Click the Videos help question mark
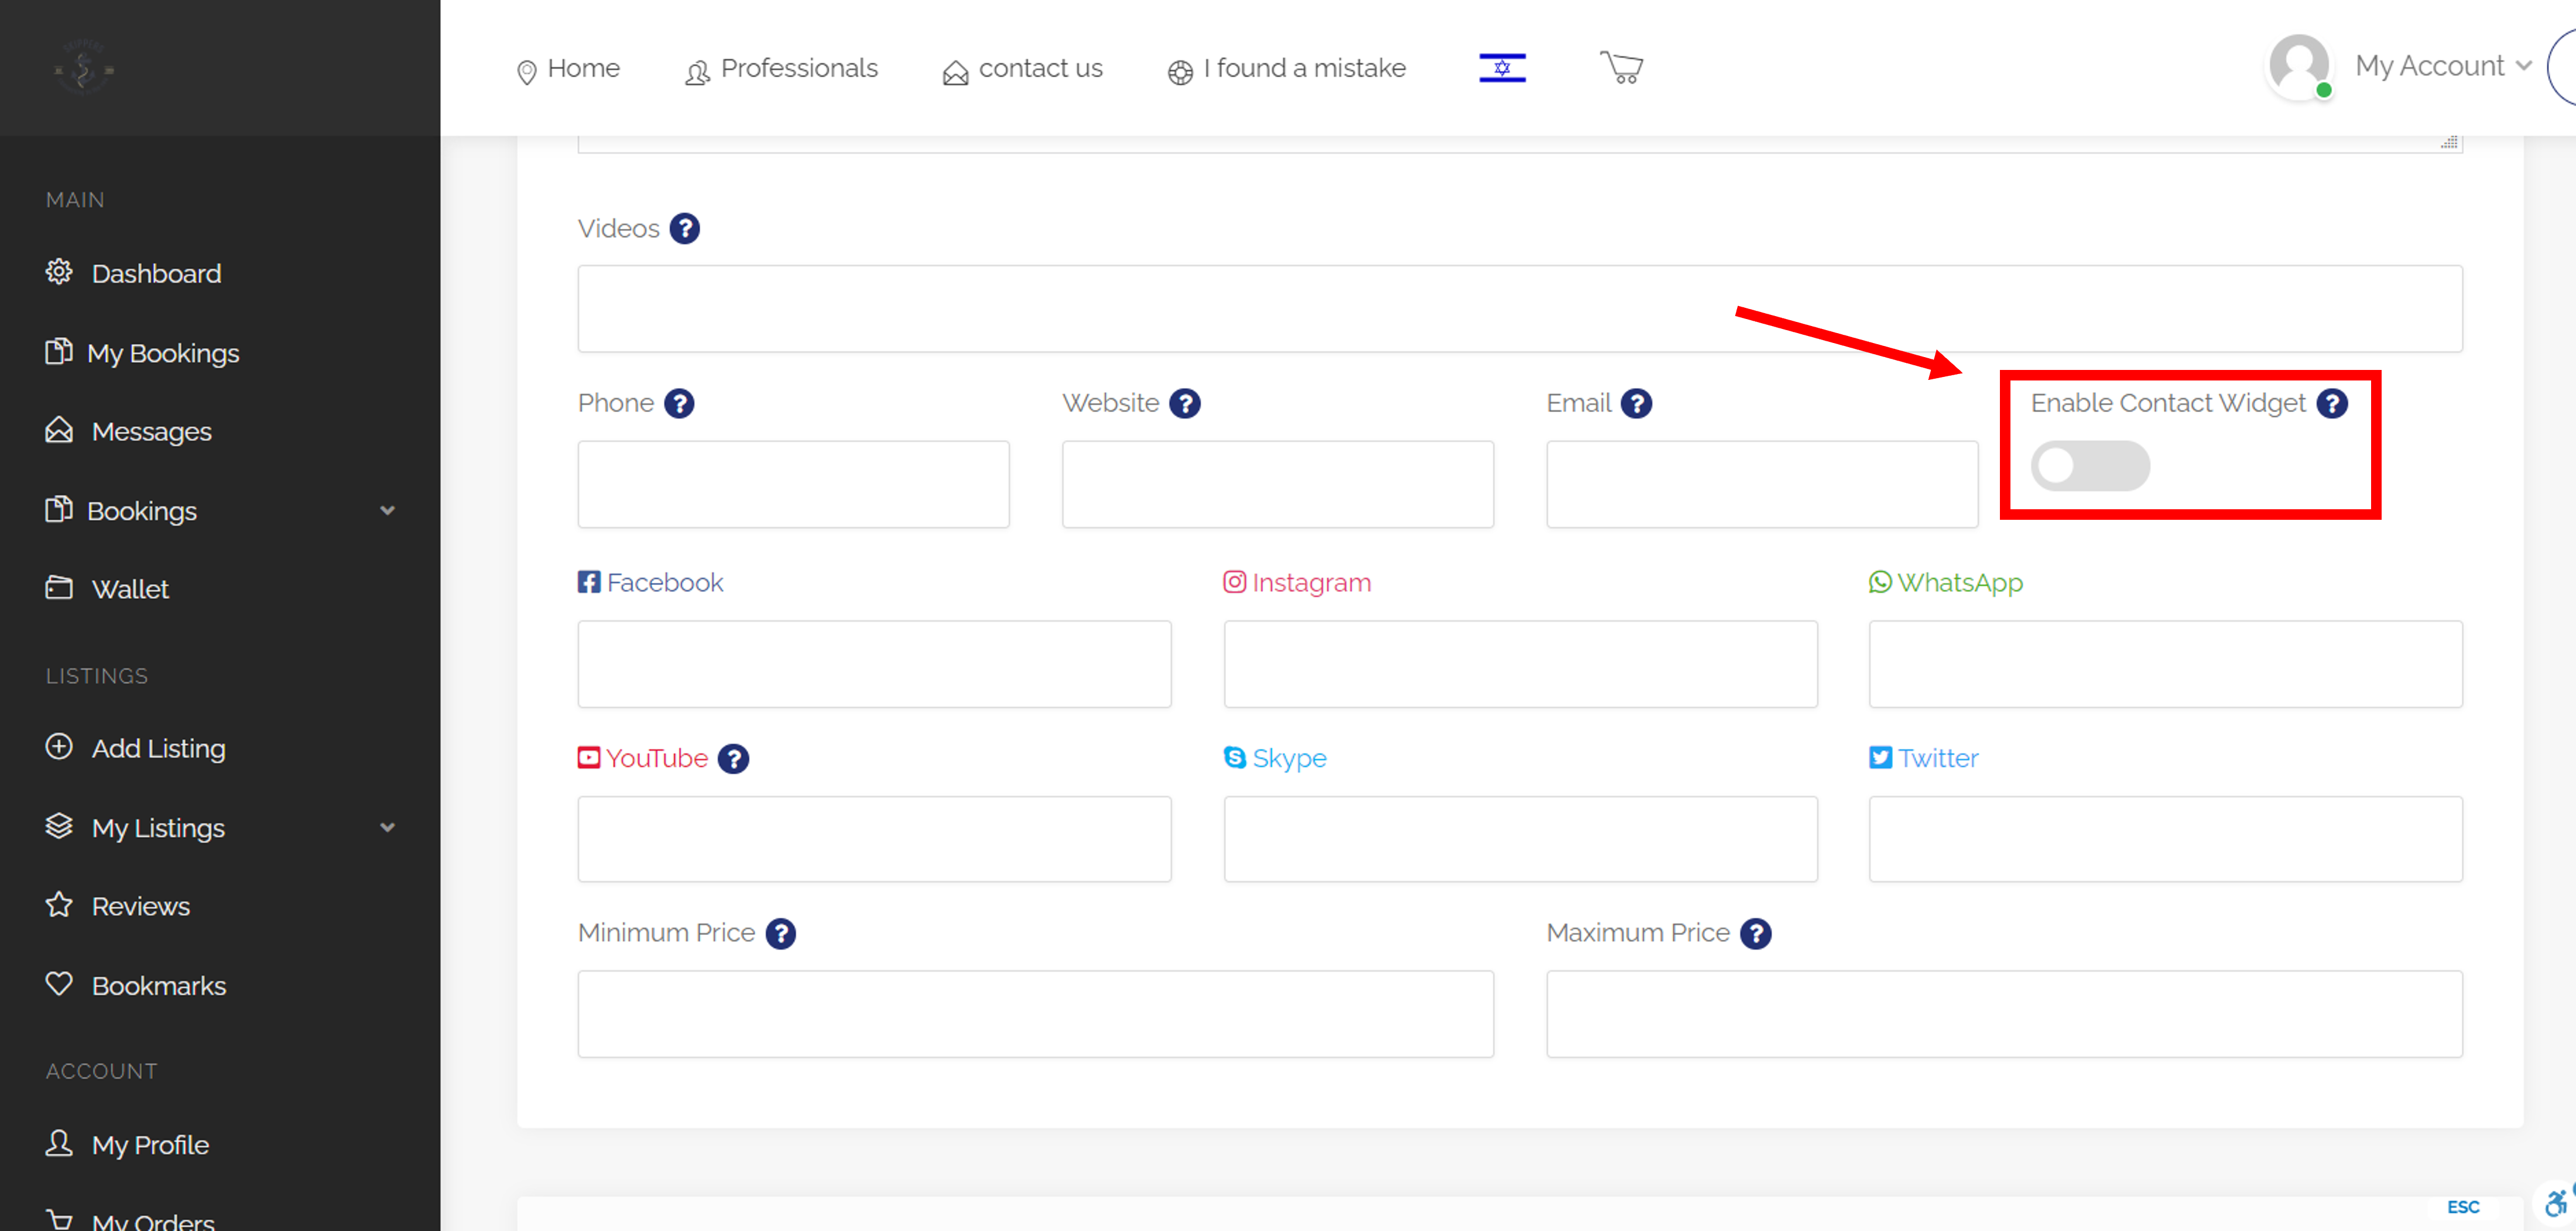 click(x=684, y=229)
